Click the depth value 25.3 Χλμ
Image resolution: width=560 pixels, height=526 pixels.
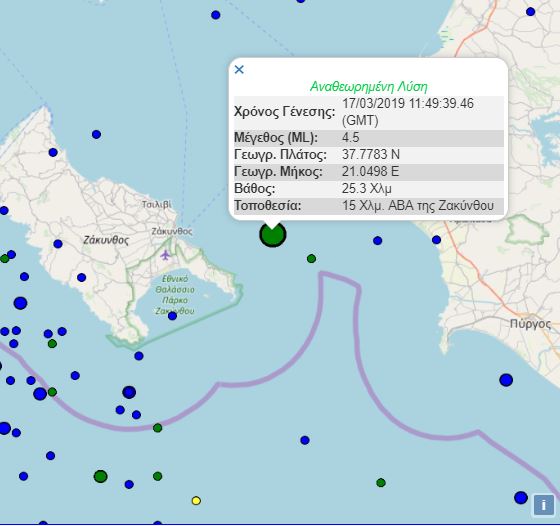367,188
